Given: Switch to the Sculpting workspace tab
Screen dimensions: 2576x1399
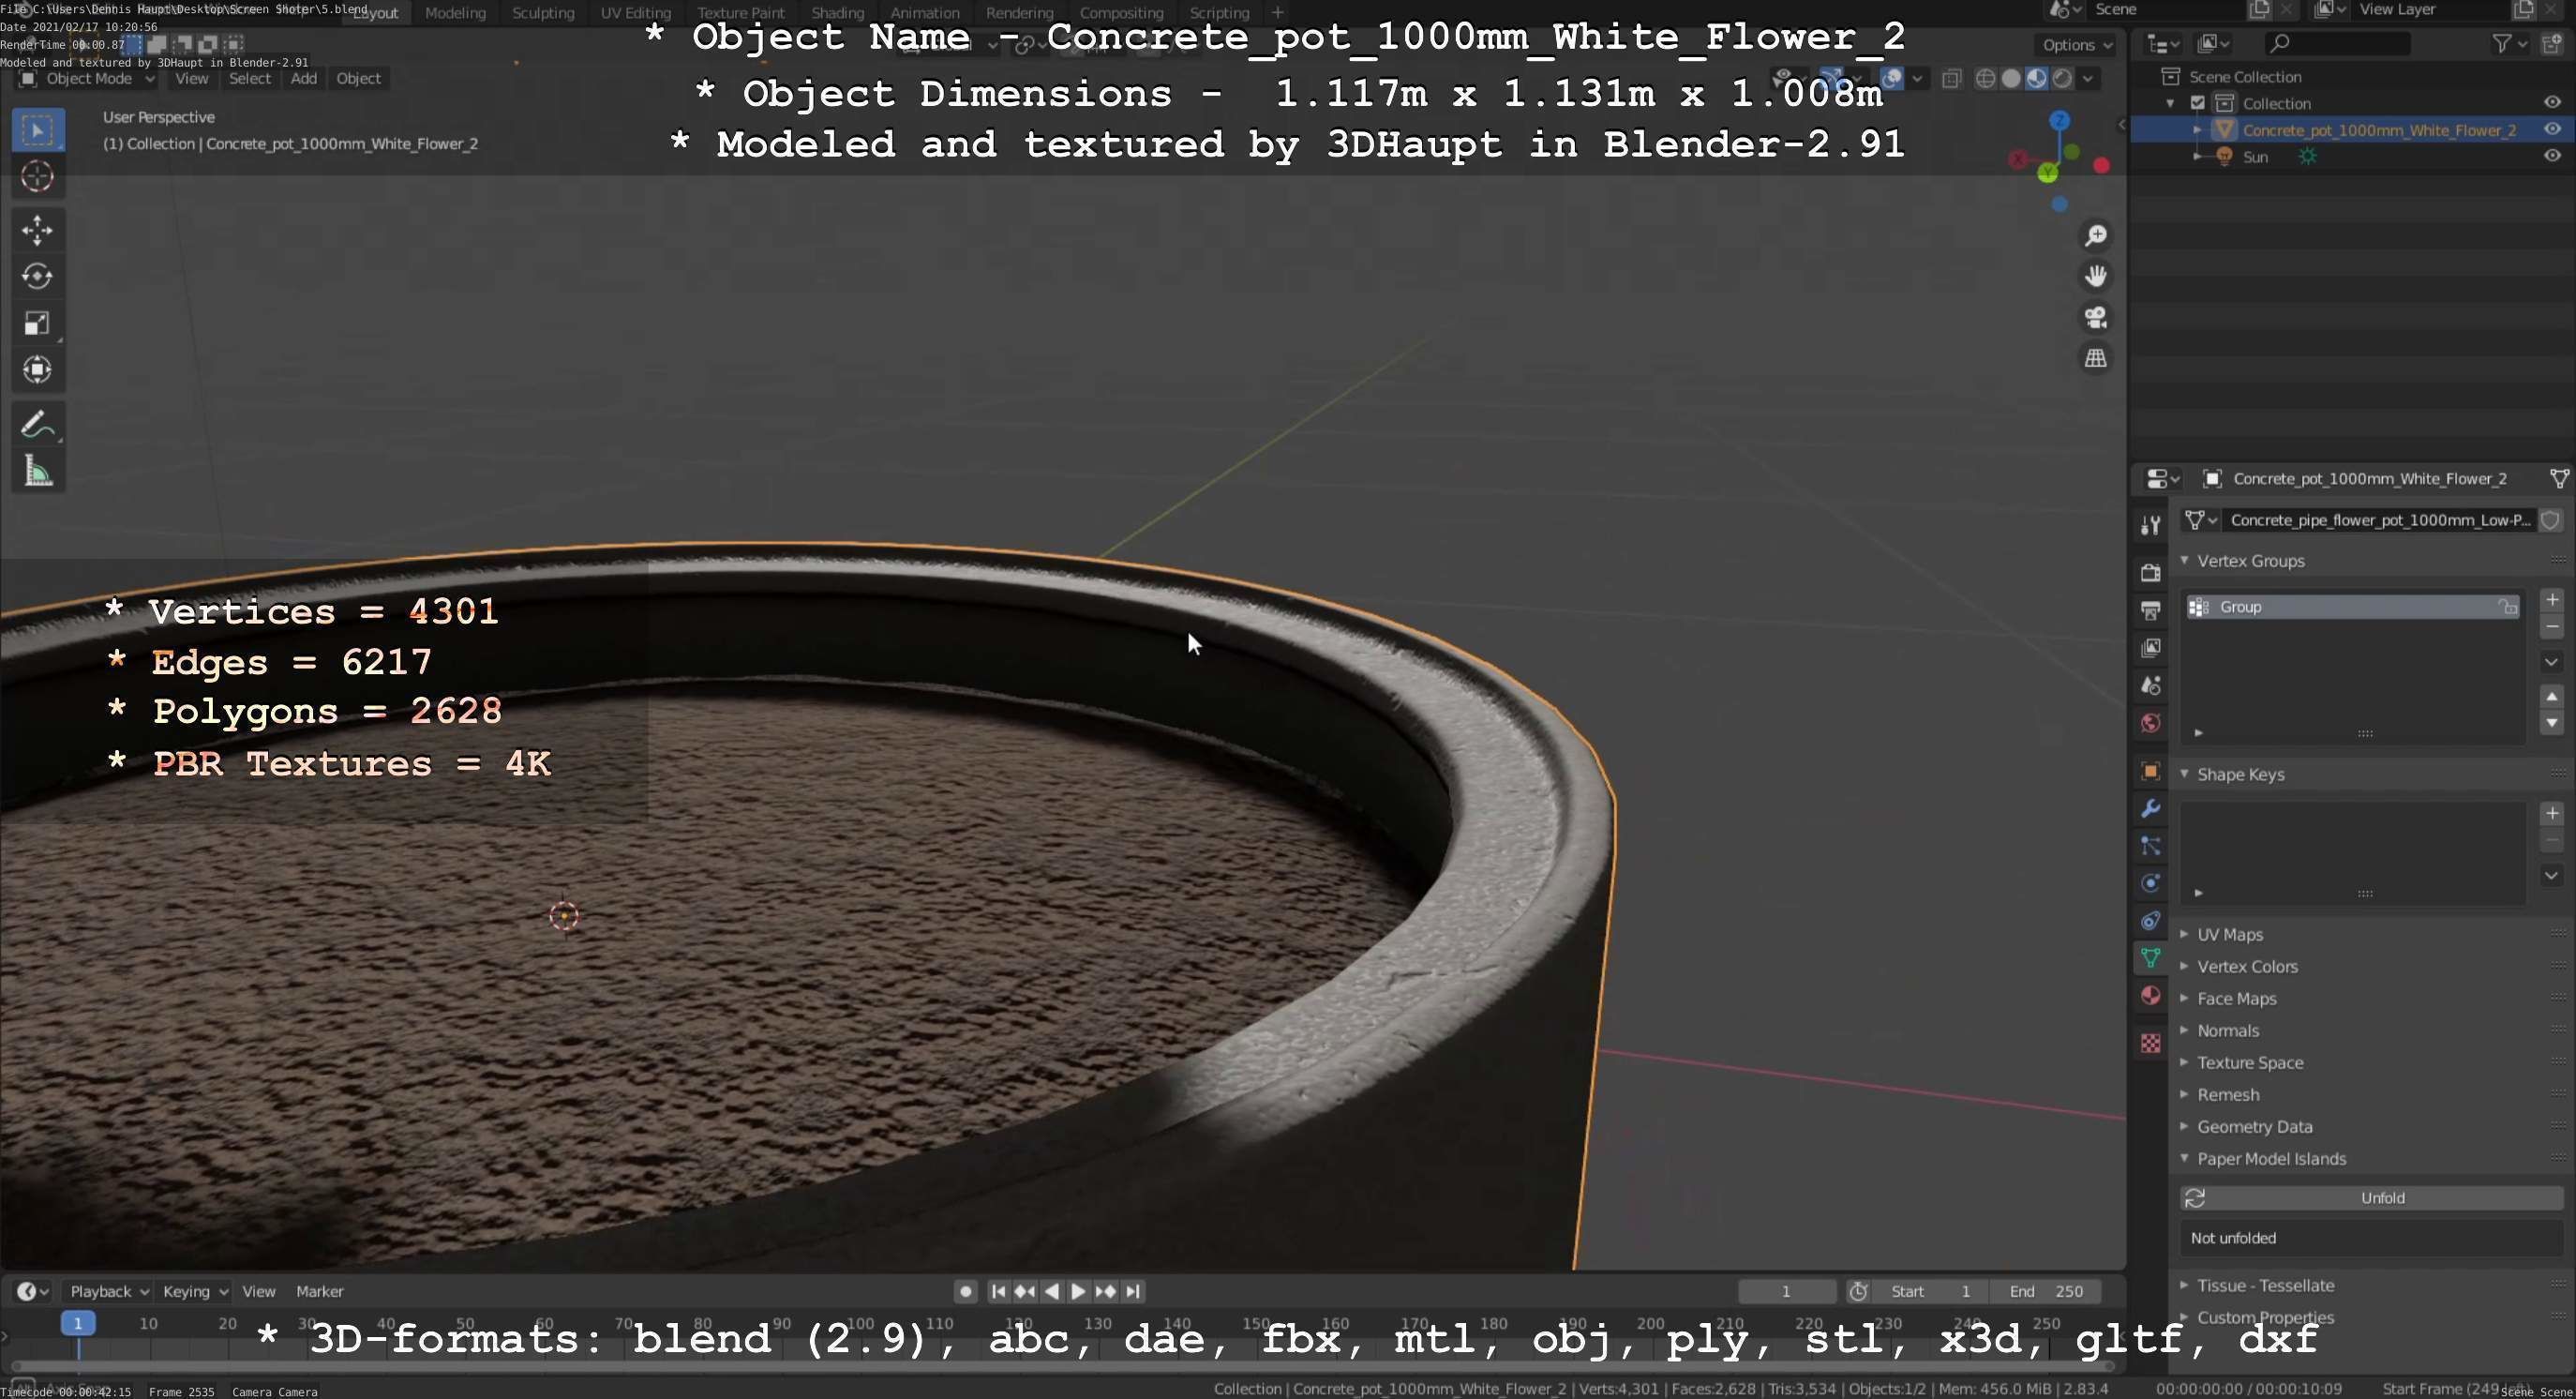Looking at the screenshot, I should (x=543, y=13).
